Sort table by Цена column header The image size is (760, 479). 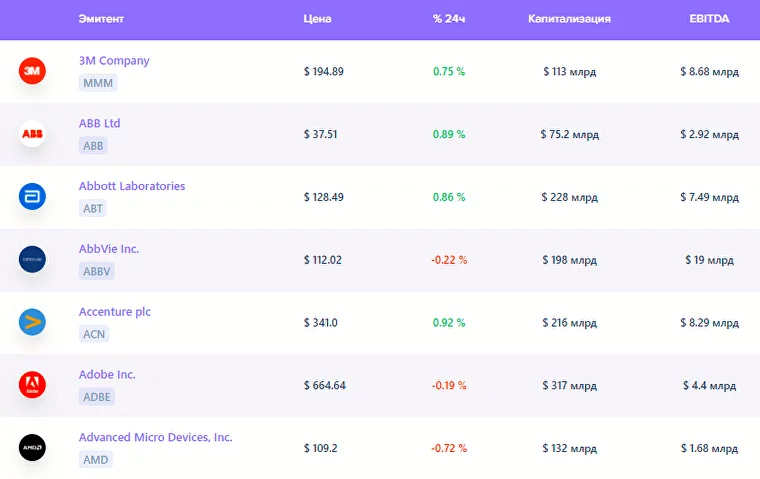(317, 19)
